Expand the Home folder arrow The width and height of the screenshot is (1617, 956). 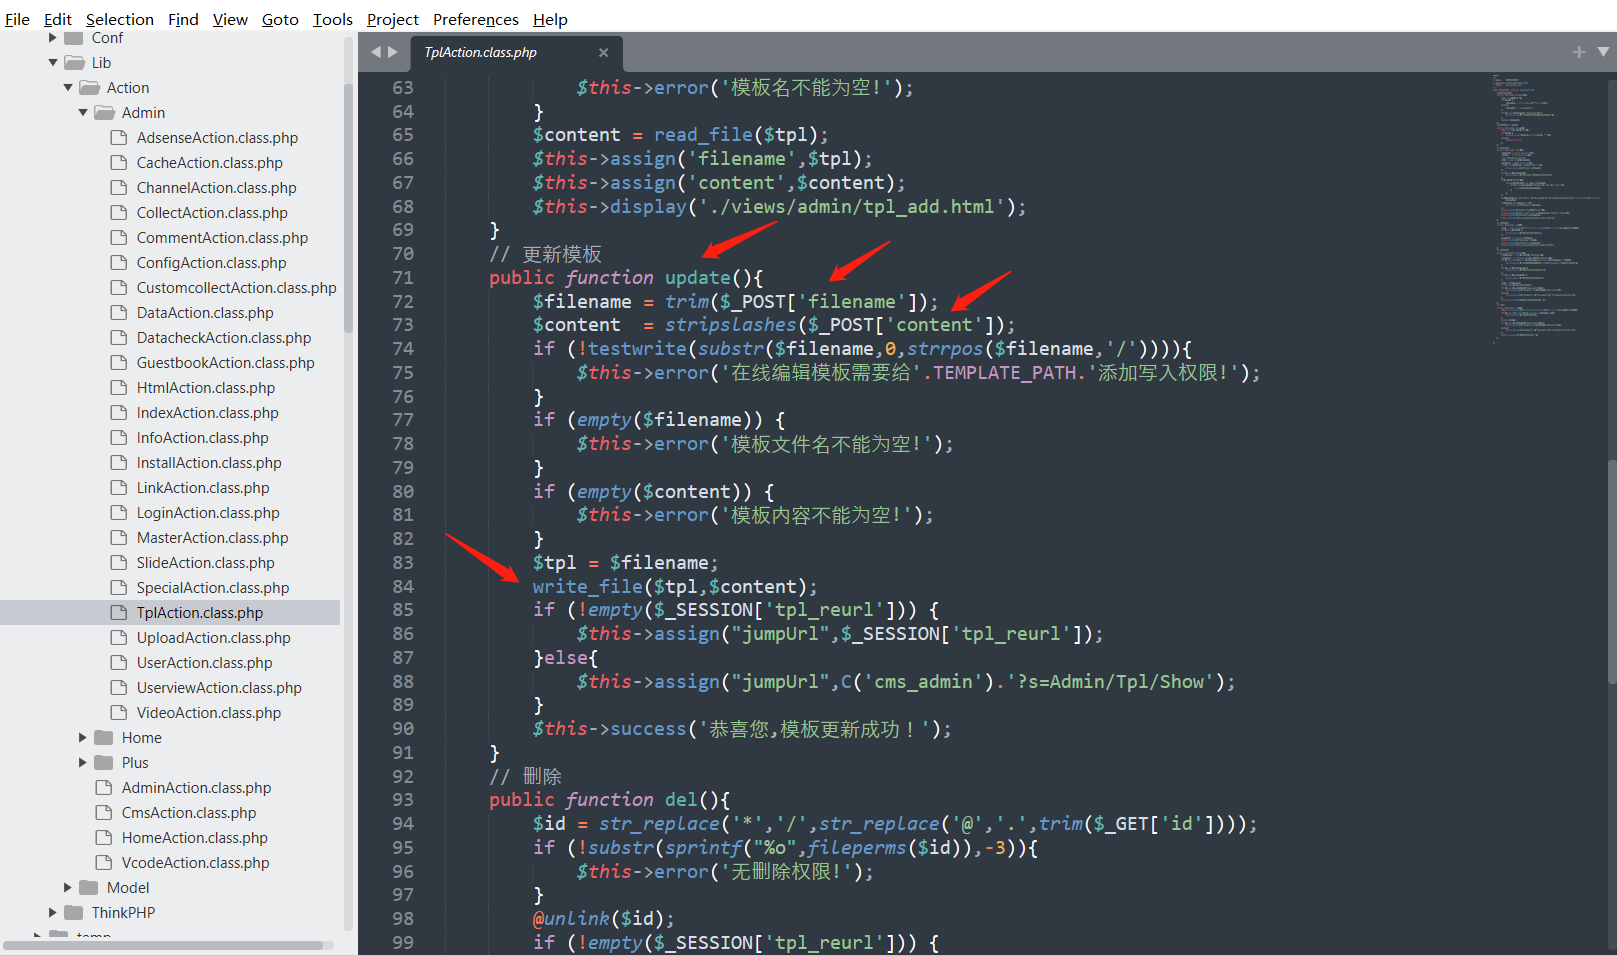click(x=83, y=738)
